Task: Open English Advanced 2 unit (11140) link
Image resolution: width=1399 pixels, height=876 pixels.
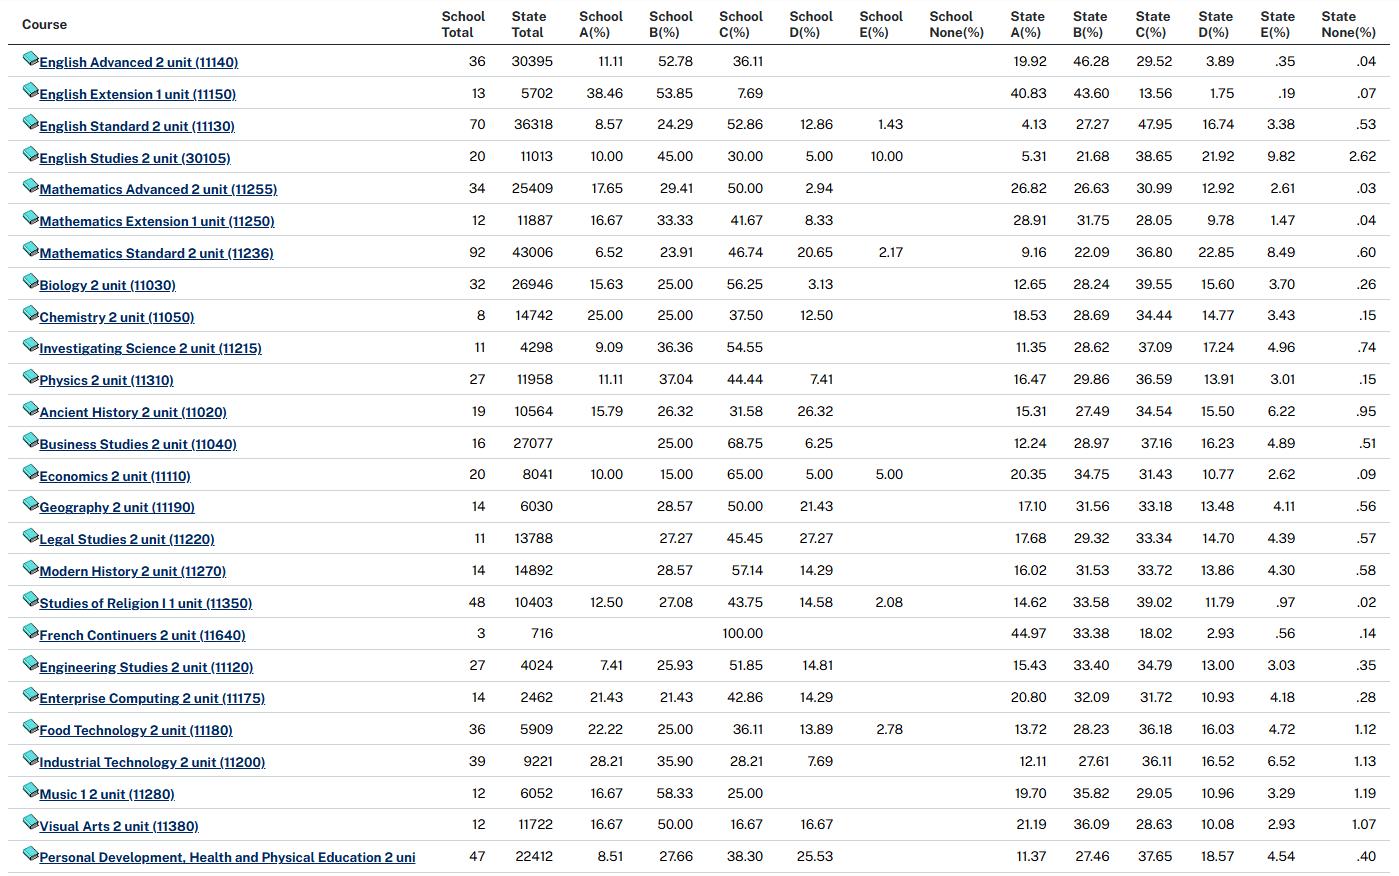Action: [x=139, y=62]
